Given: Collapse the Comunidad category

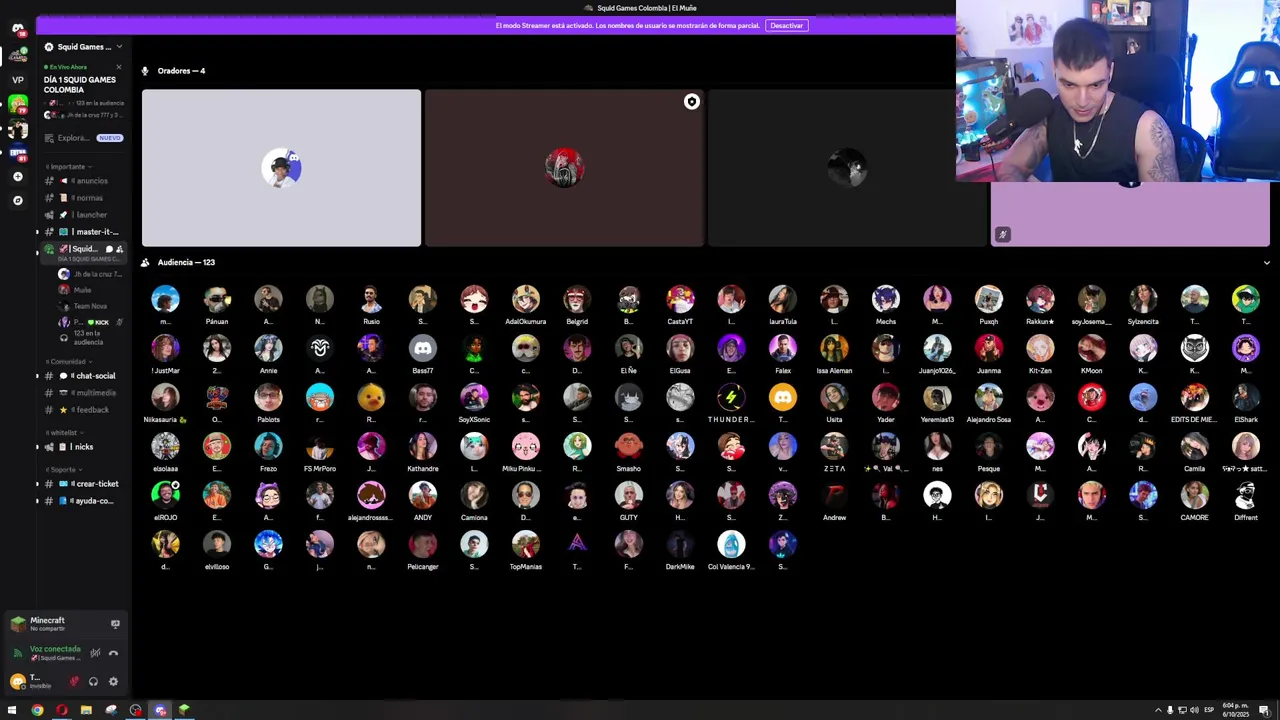Looking at the screenshot, I should (68, 362).
